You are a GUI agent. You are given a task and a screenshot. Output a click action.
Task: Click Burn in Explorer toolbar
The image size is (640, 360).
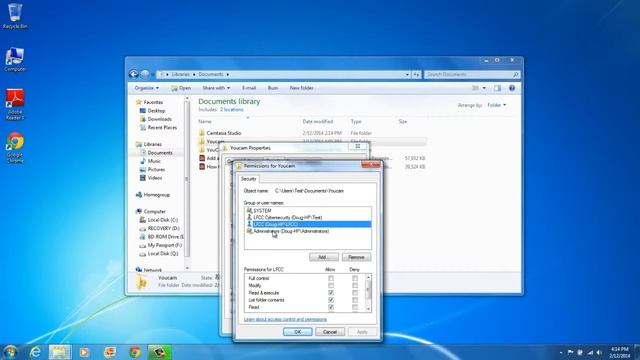[273, 88]
